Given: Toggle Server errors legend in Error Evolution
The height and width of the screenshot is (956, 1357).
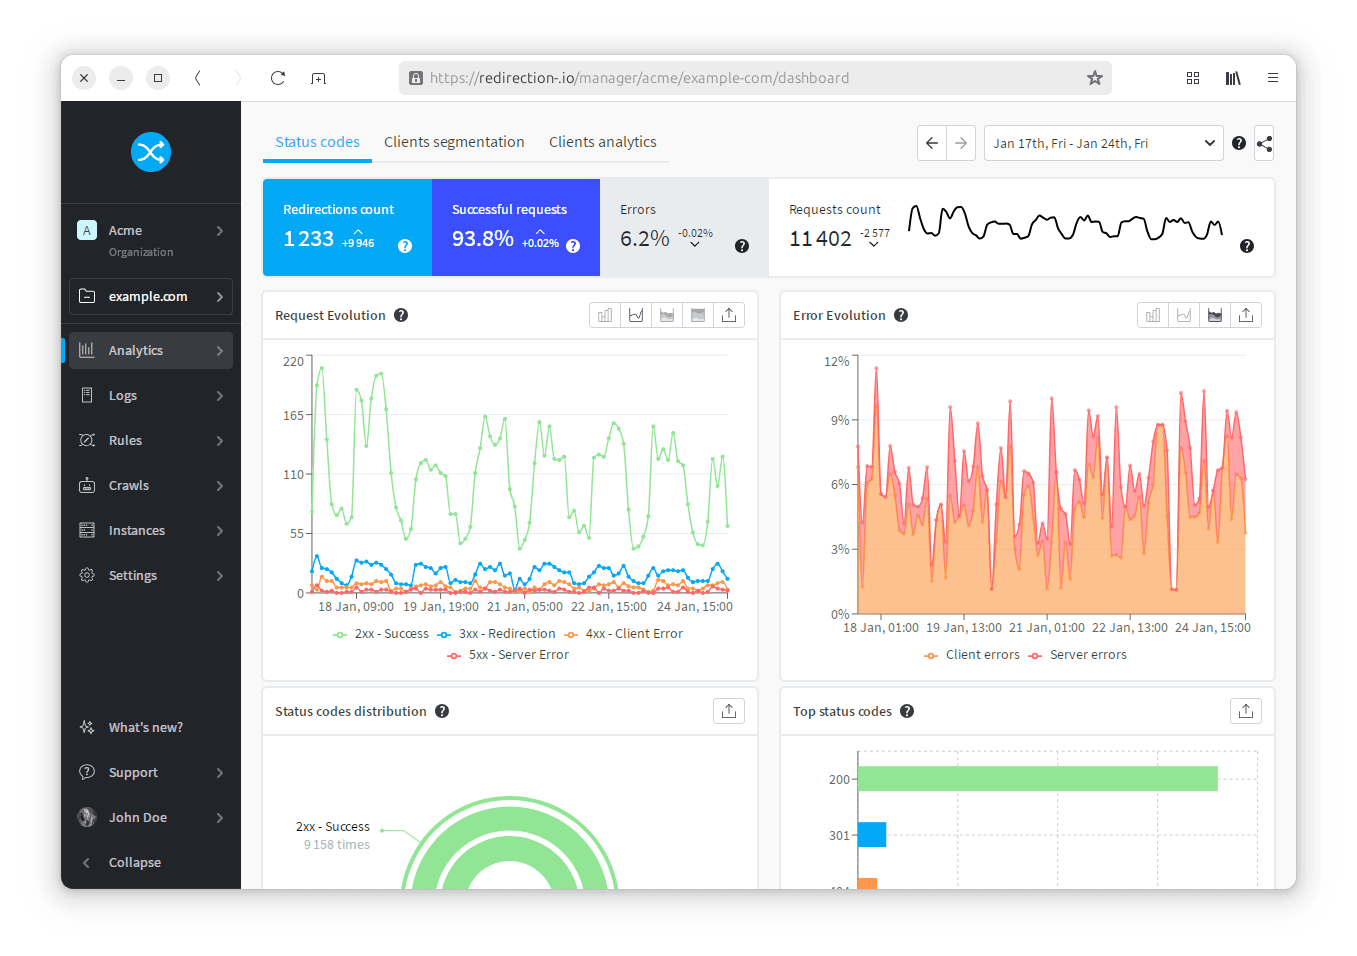Looking at the screenshot, I should click(1077, 655).
